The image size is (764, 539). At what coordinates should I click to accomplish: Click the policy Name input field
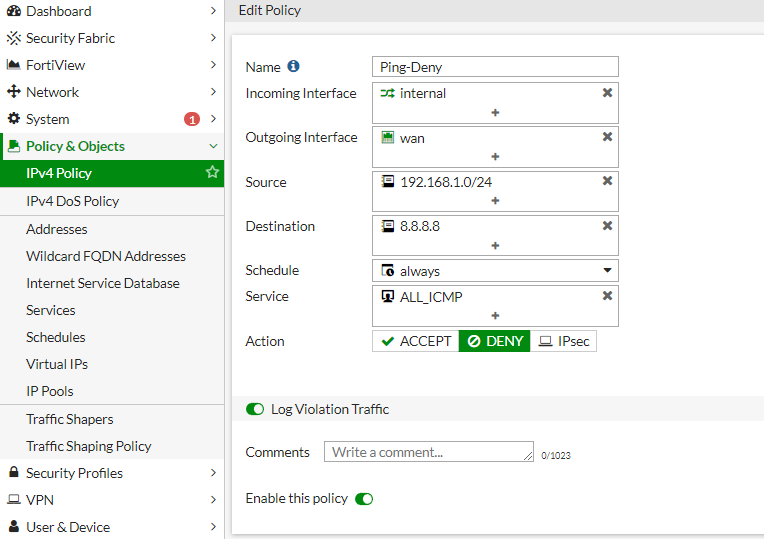click(x=495, y=67)
